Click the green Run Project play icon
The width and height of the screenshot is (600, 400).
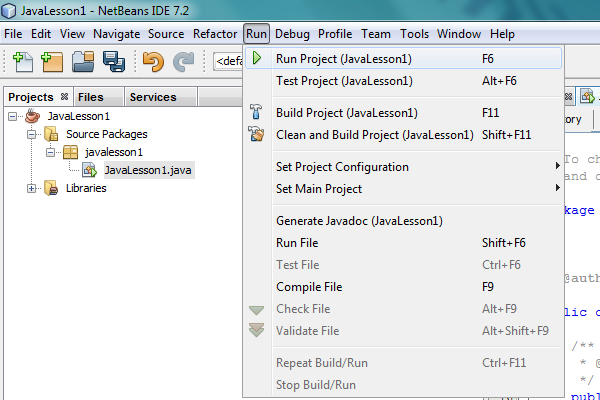pos(257,58)
